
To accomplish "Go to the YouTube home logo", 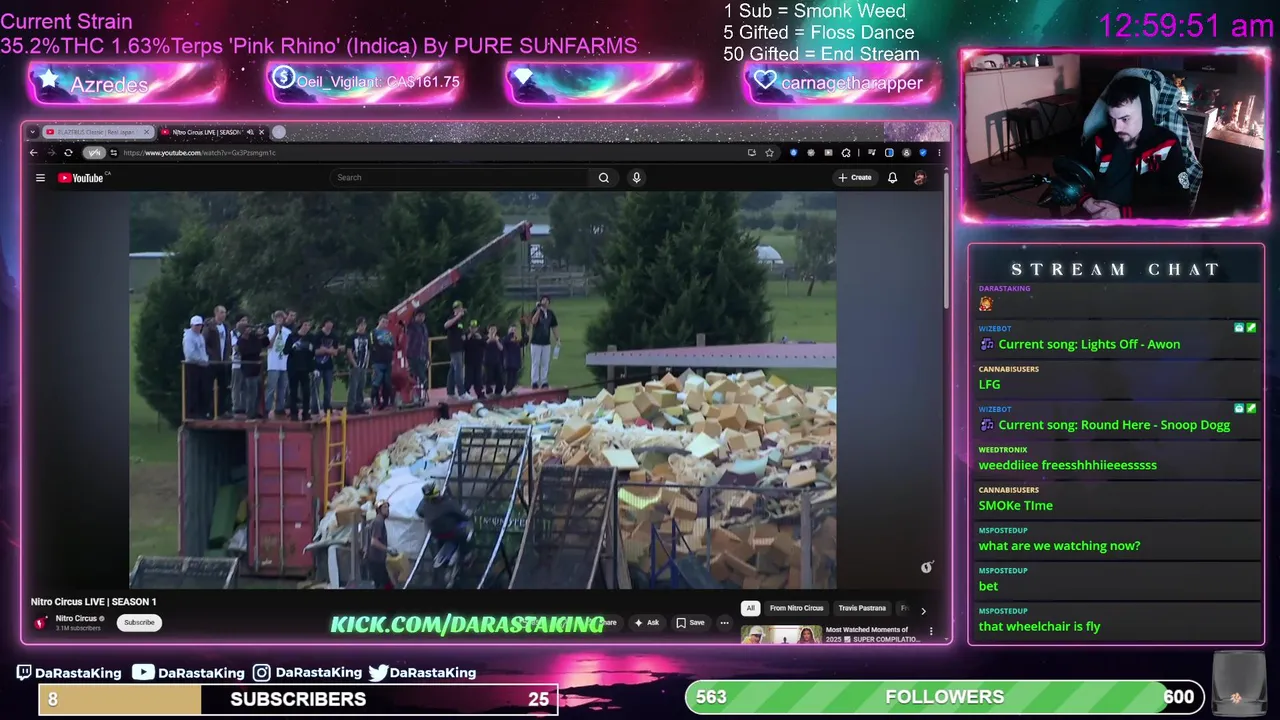I will tap(81, 178).
